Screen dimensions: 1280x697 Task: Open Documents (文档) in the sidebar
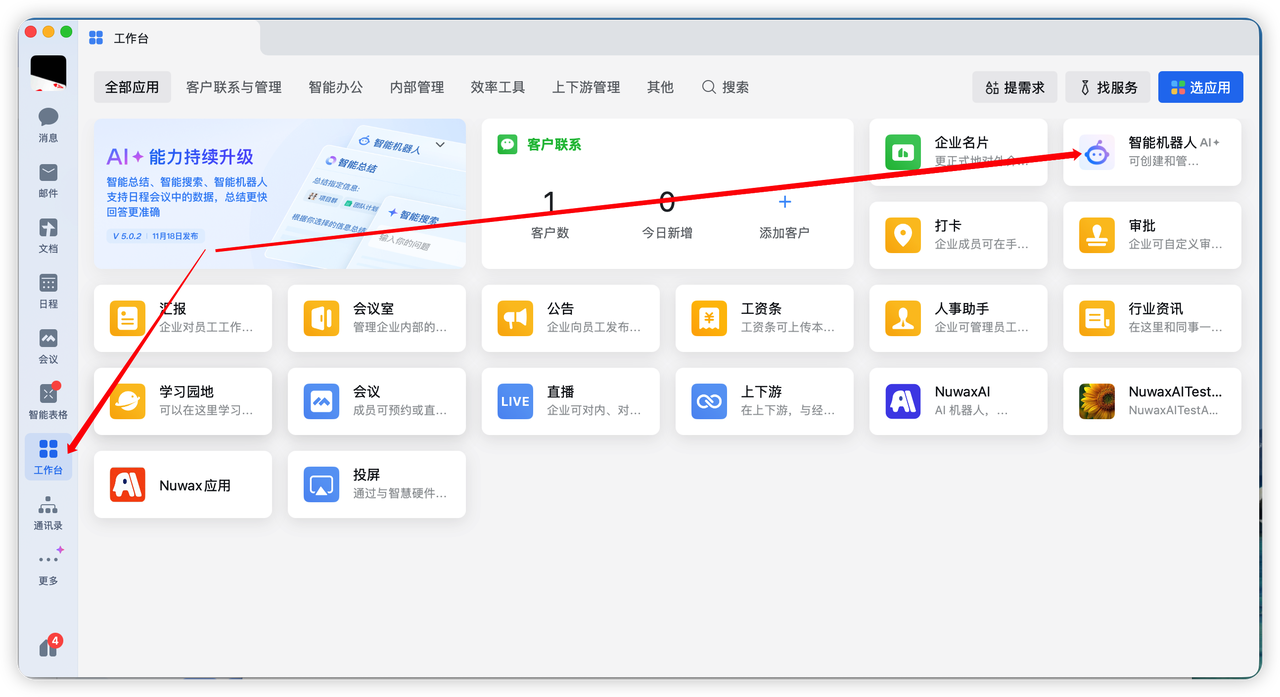[48, 235]
